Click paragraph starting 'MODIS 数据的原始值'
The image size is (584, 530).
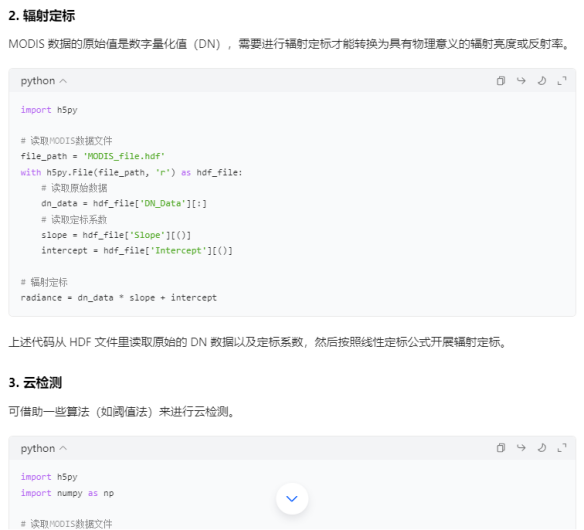coord(289,44)
